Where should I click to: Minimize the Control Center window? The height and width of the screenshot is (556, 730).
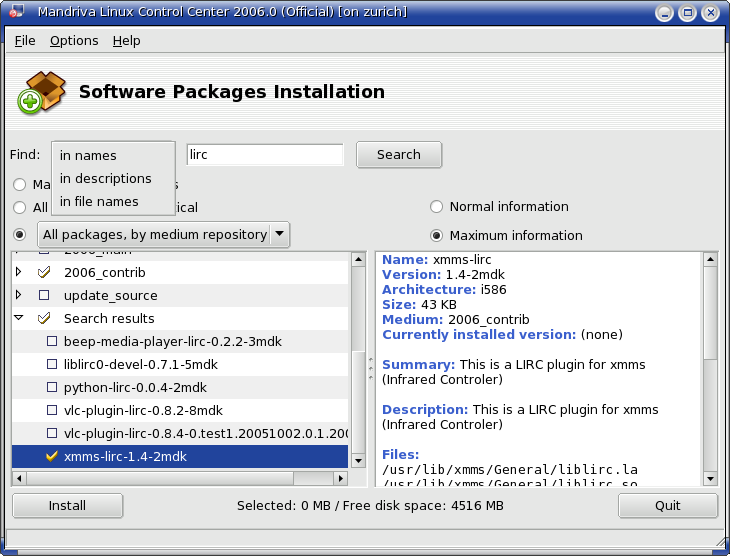tap(664, 13)
